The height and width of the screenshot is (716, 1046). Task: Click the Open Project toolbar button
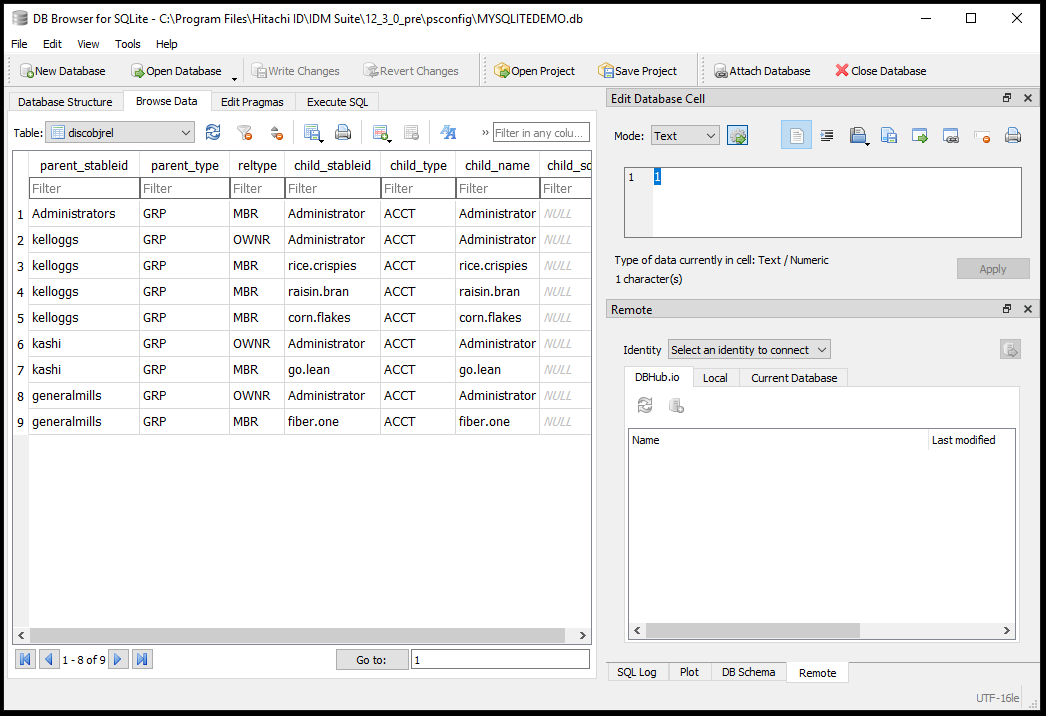534,71
